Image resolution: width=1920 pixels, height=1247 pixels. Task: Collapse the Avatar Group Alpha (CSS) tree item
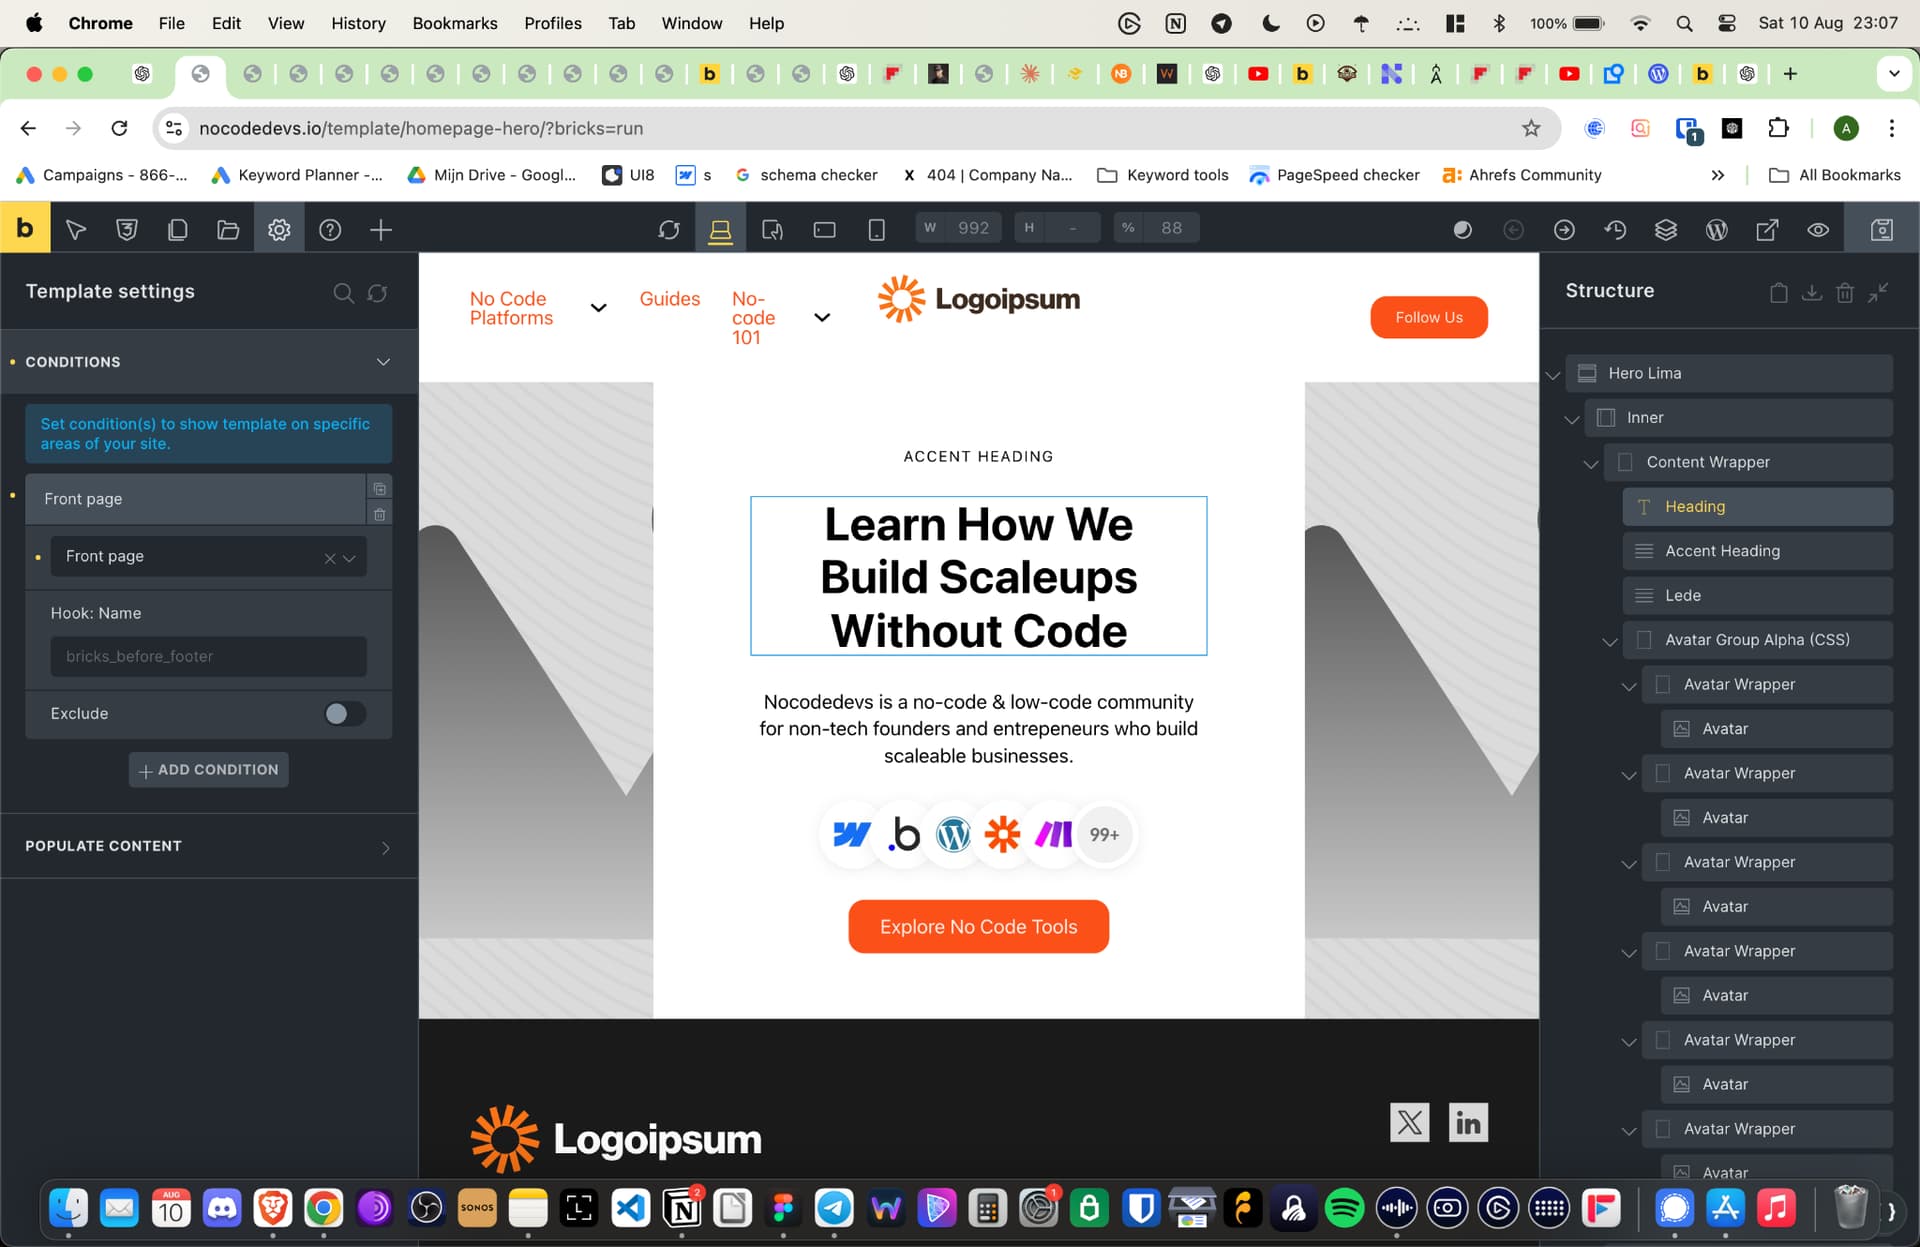click(x=1610, y=641)
